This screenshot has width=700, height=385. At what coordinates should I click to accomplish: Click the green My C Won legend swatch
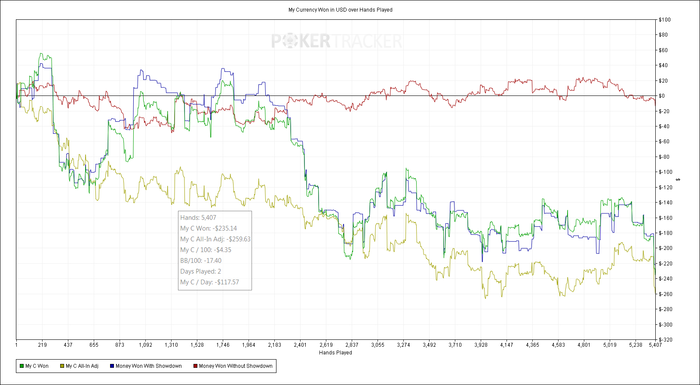pyautogui.click(x=21, y=366)
